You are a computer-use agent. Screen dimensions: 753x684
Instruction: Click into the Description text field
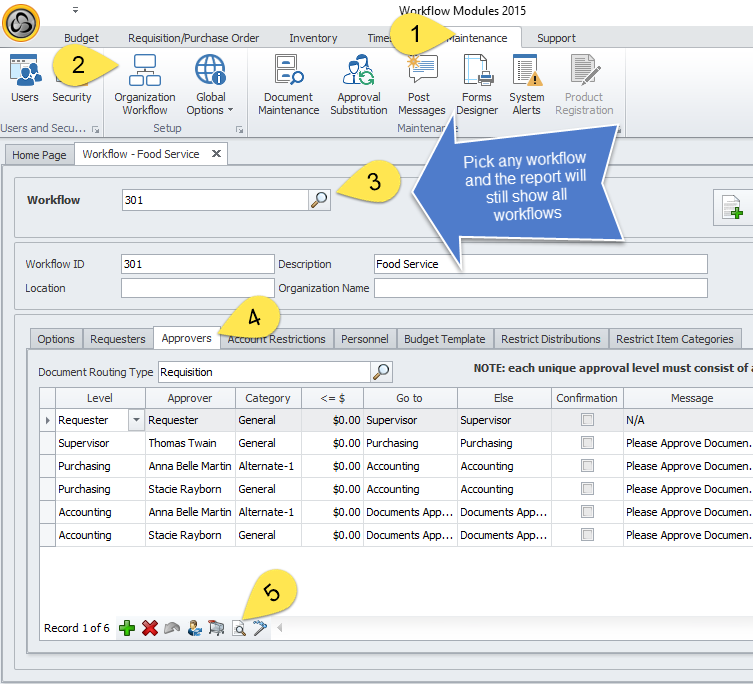click(x=540, y=264)
